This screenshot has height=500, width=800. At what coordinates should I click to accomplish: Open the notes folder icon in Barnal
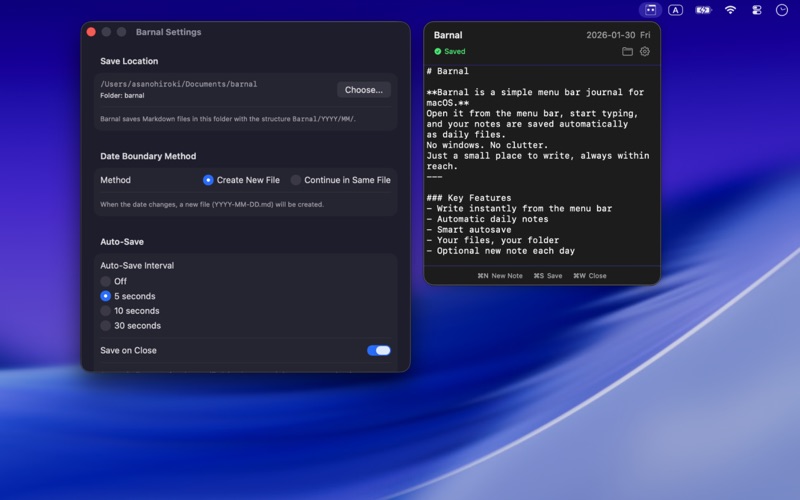(x=627, y=52)
